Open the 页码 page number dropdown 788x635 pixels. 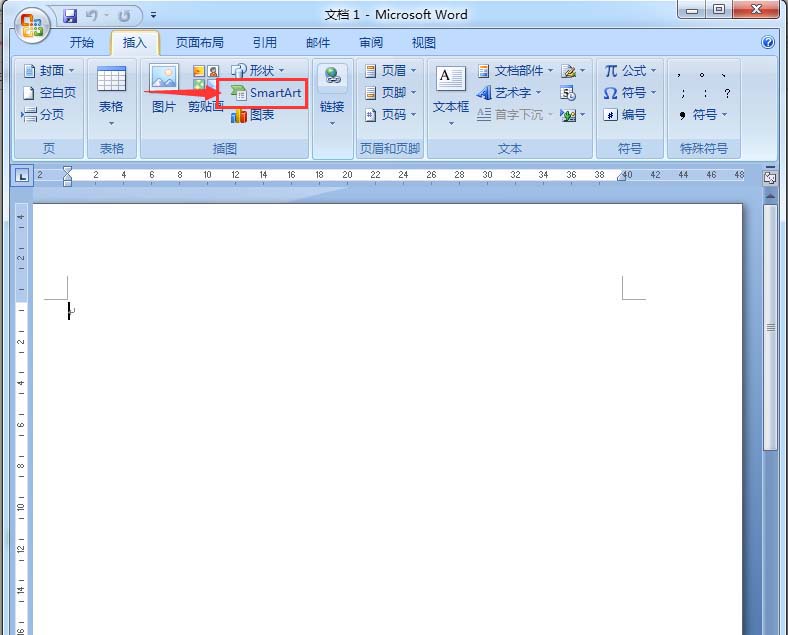click(390, 115)
